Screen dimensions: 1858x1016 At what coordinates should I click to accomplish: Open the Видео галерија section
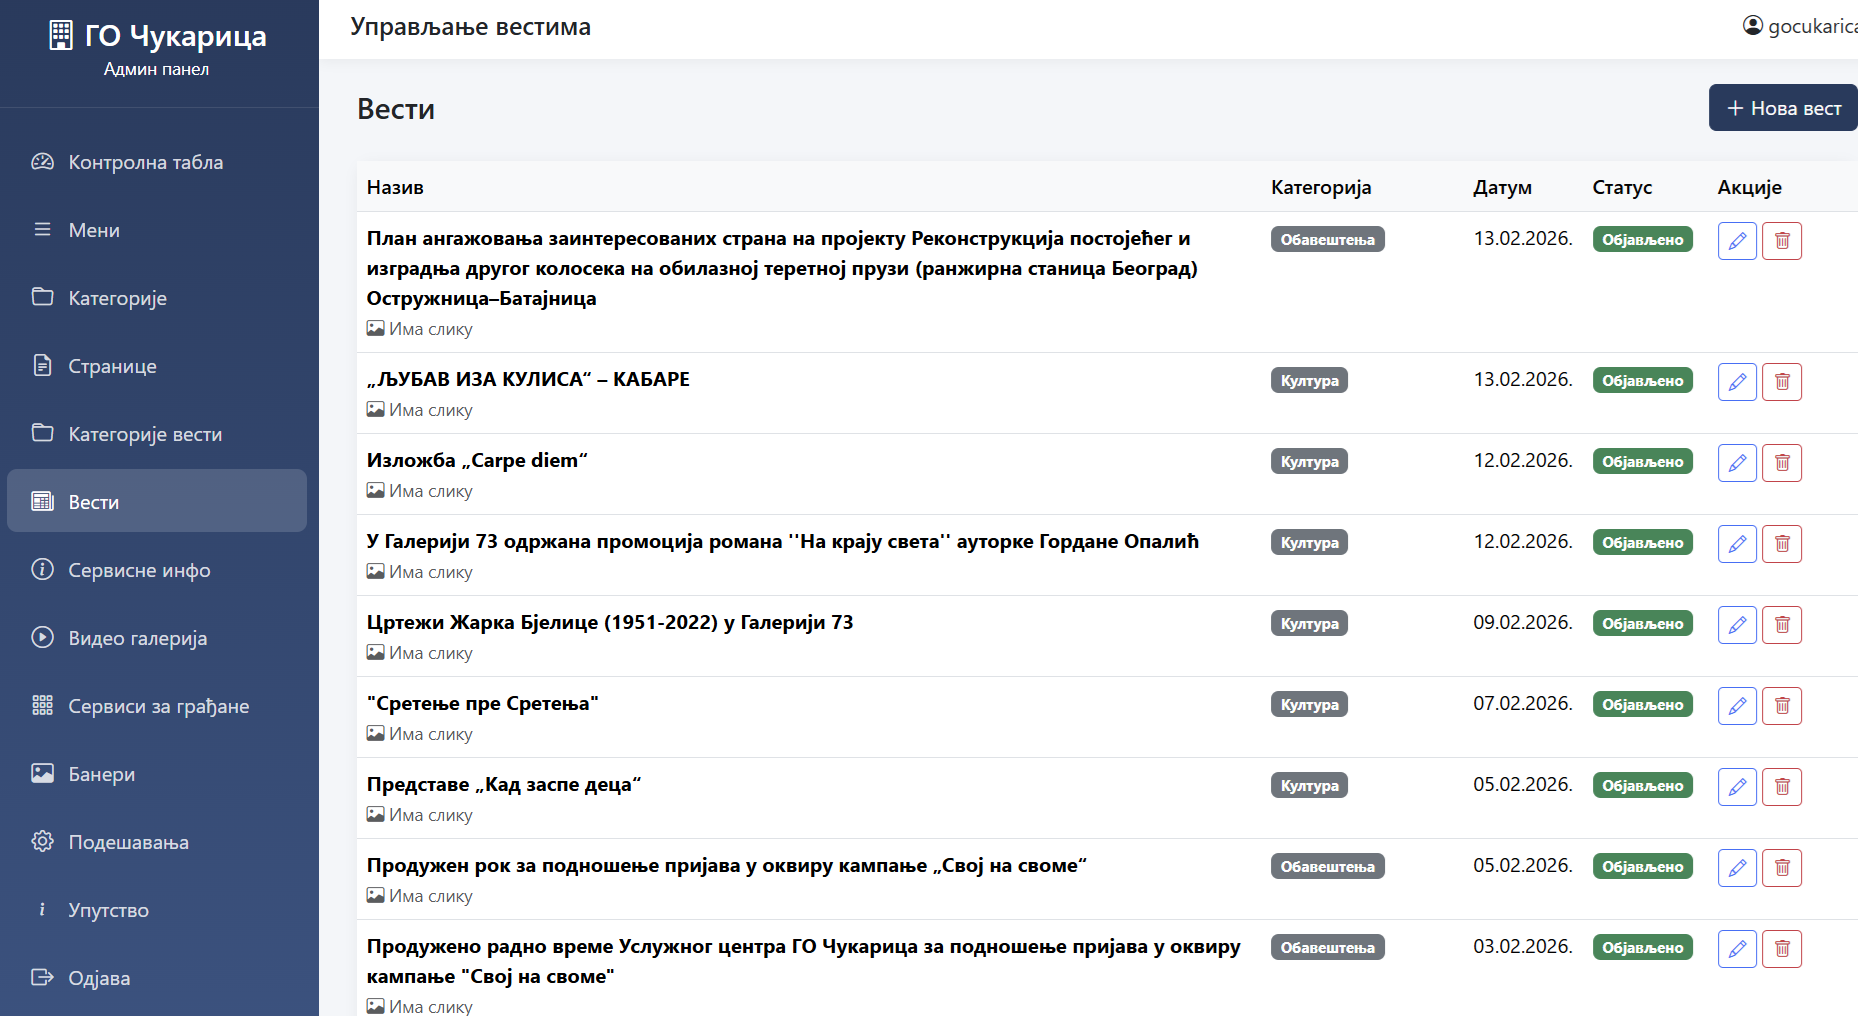(137, 638)
